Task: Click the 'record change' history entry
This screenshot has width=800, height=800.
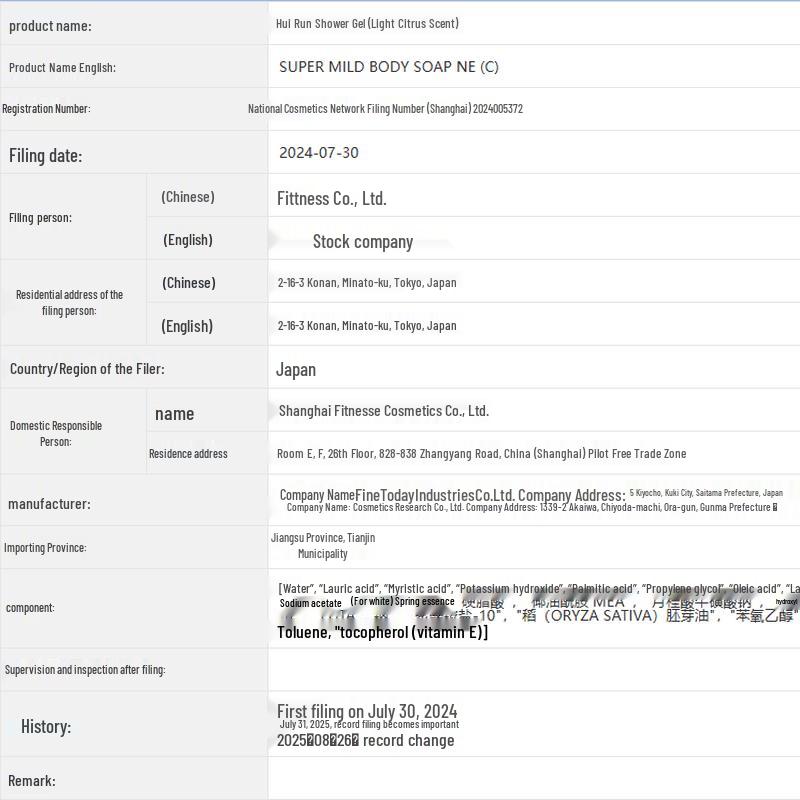Action: click(365, 741)
